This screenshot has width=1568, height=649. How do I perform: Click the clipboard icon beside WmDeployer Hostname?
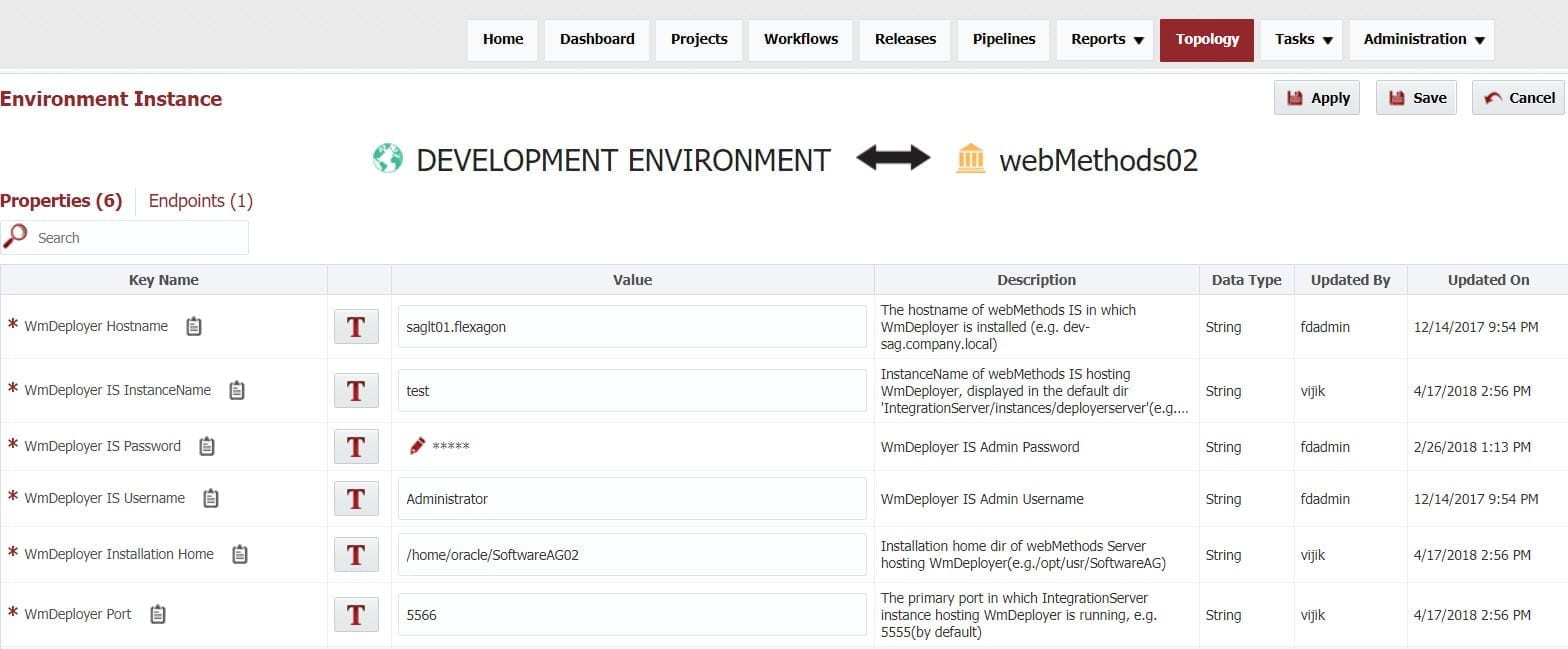coord(194,326)
